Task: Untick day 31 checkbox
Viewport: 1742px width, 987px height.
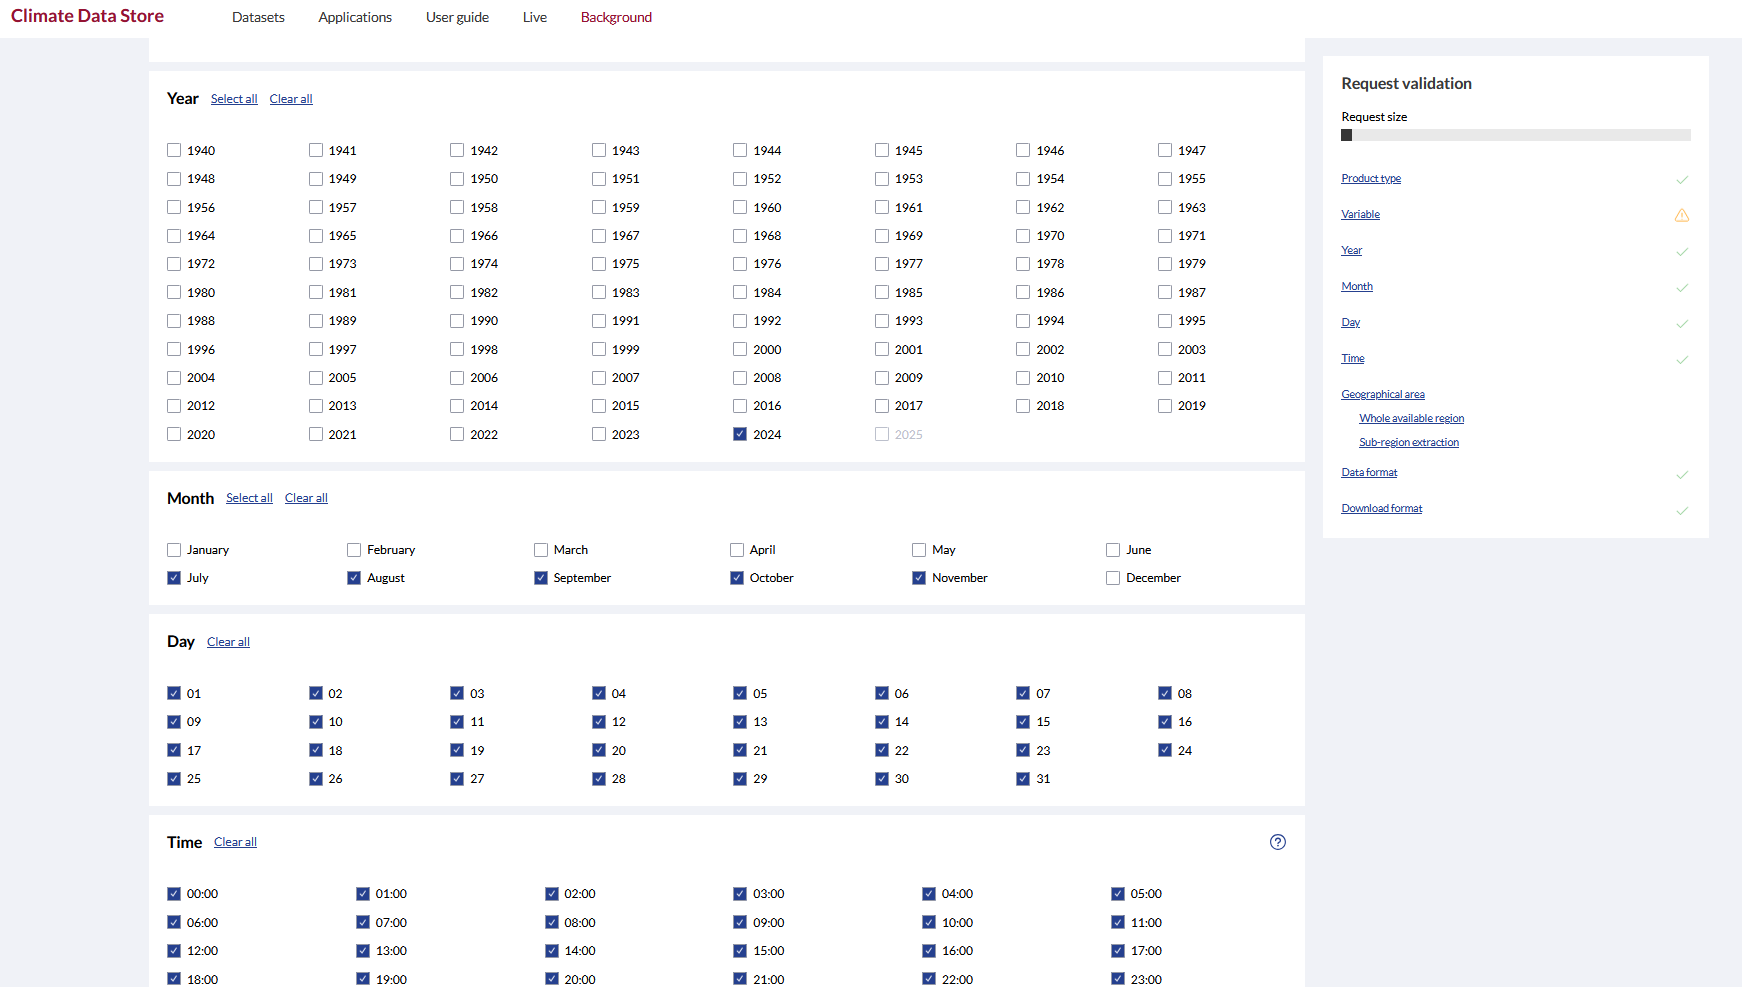Action: click(1023, 779)
